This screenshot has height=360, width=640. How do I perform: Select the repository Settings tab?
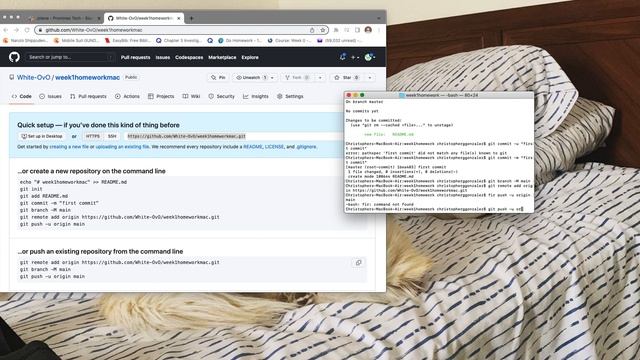coord(290,96)
